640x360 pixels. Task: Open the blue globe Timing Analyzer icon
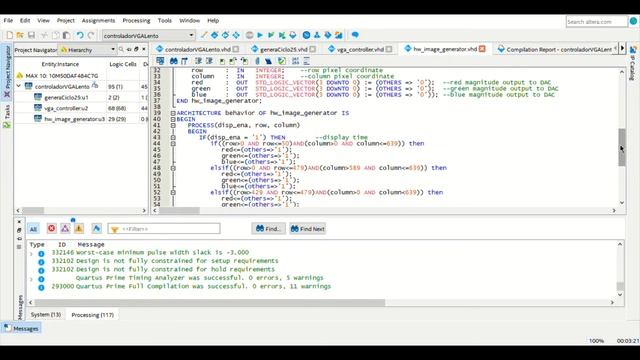pos(306,35)
